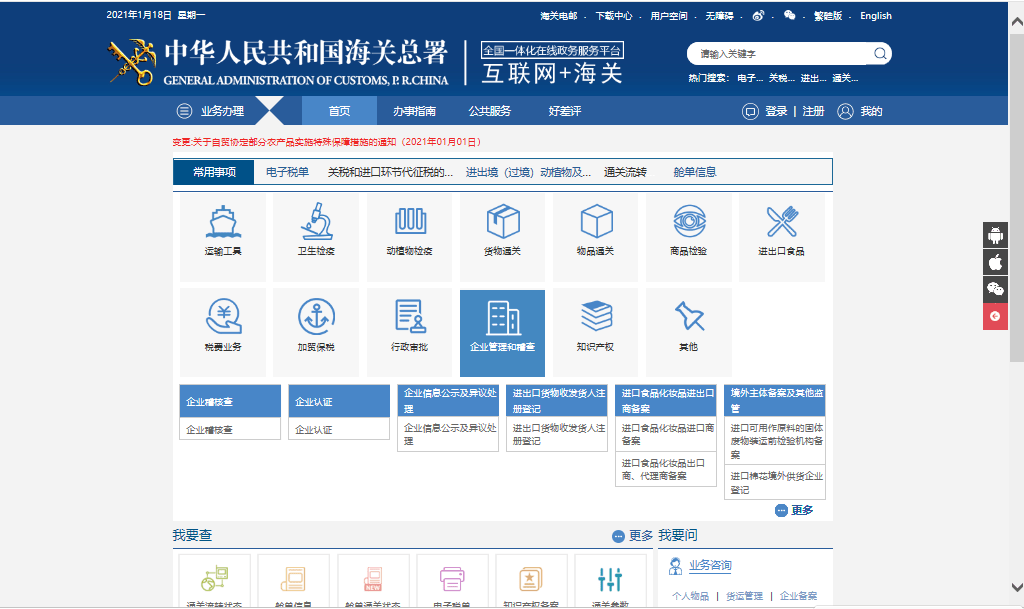
Task: Select 企业管理和稽查 building icon
Action: (503, 319)
